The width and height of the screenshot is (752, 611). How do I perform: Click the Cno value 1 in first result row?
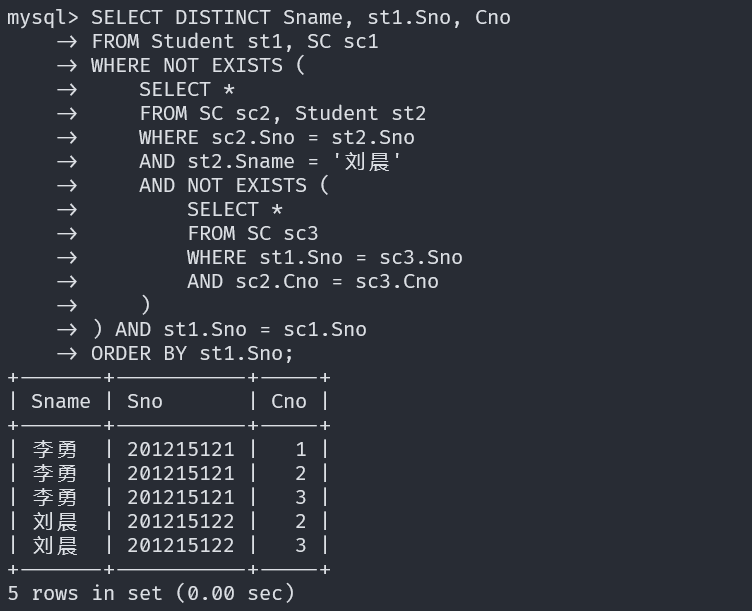pyautogui.click(x=300, y=449)
